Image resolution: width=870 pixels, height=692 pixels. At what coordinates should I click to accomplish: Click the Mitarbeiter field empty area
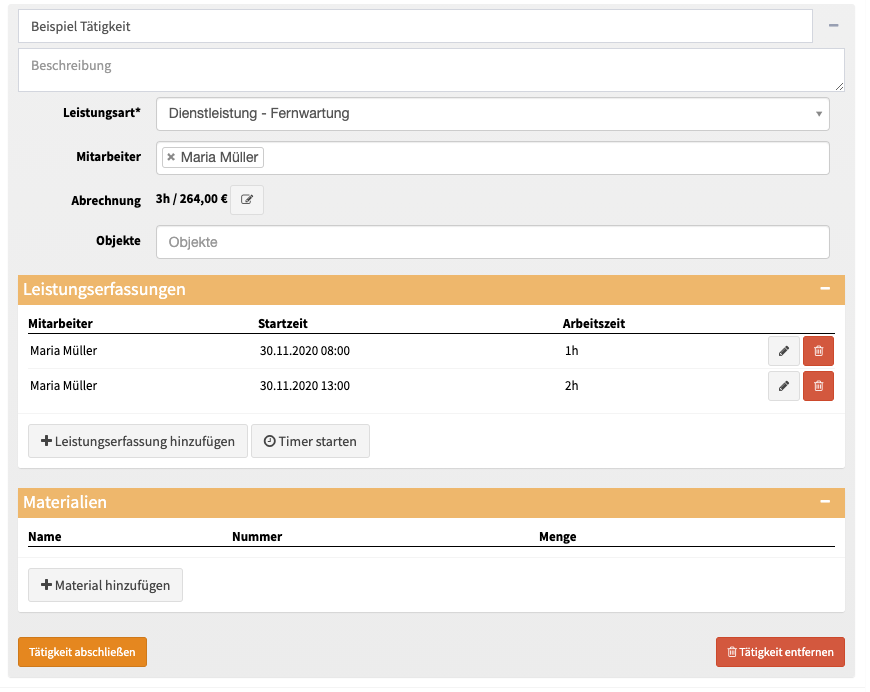coord(540,157)
